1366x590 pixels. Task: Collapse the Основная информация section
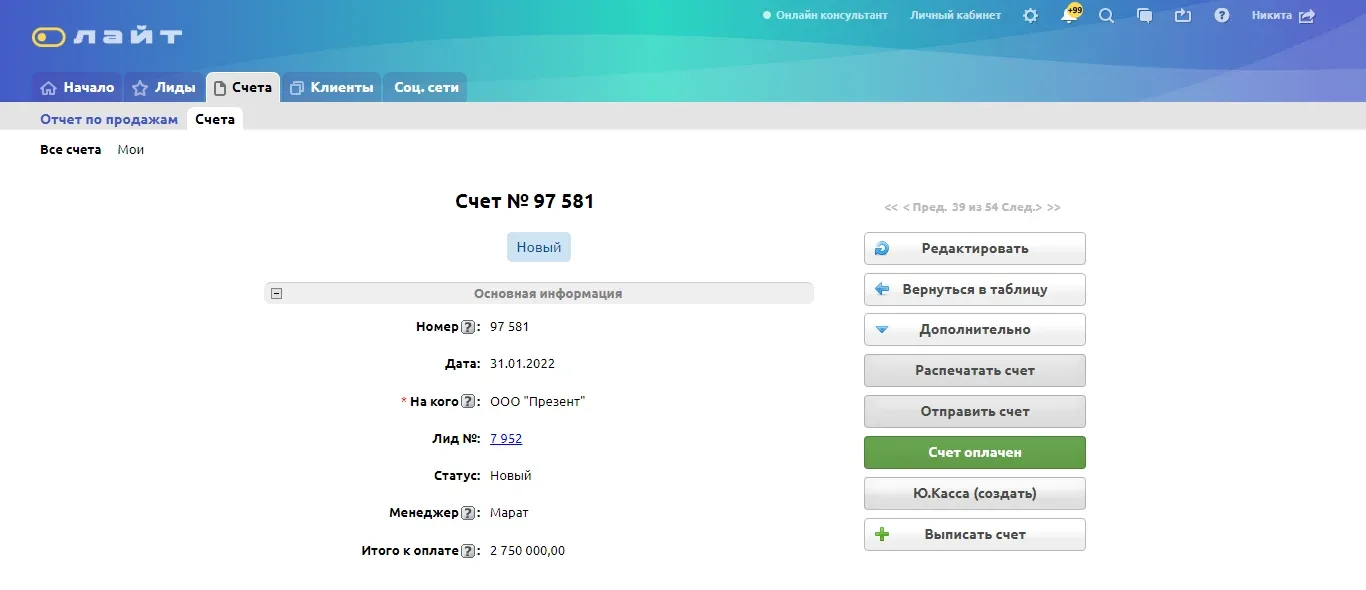277,294
